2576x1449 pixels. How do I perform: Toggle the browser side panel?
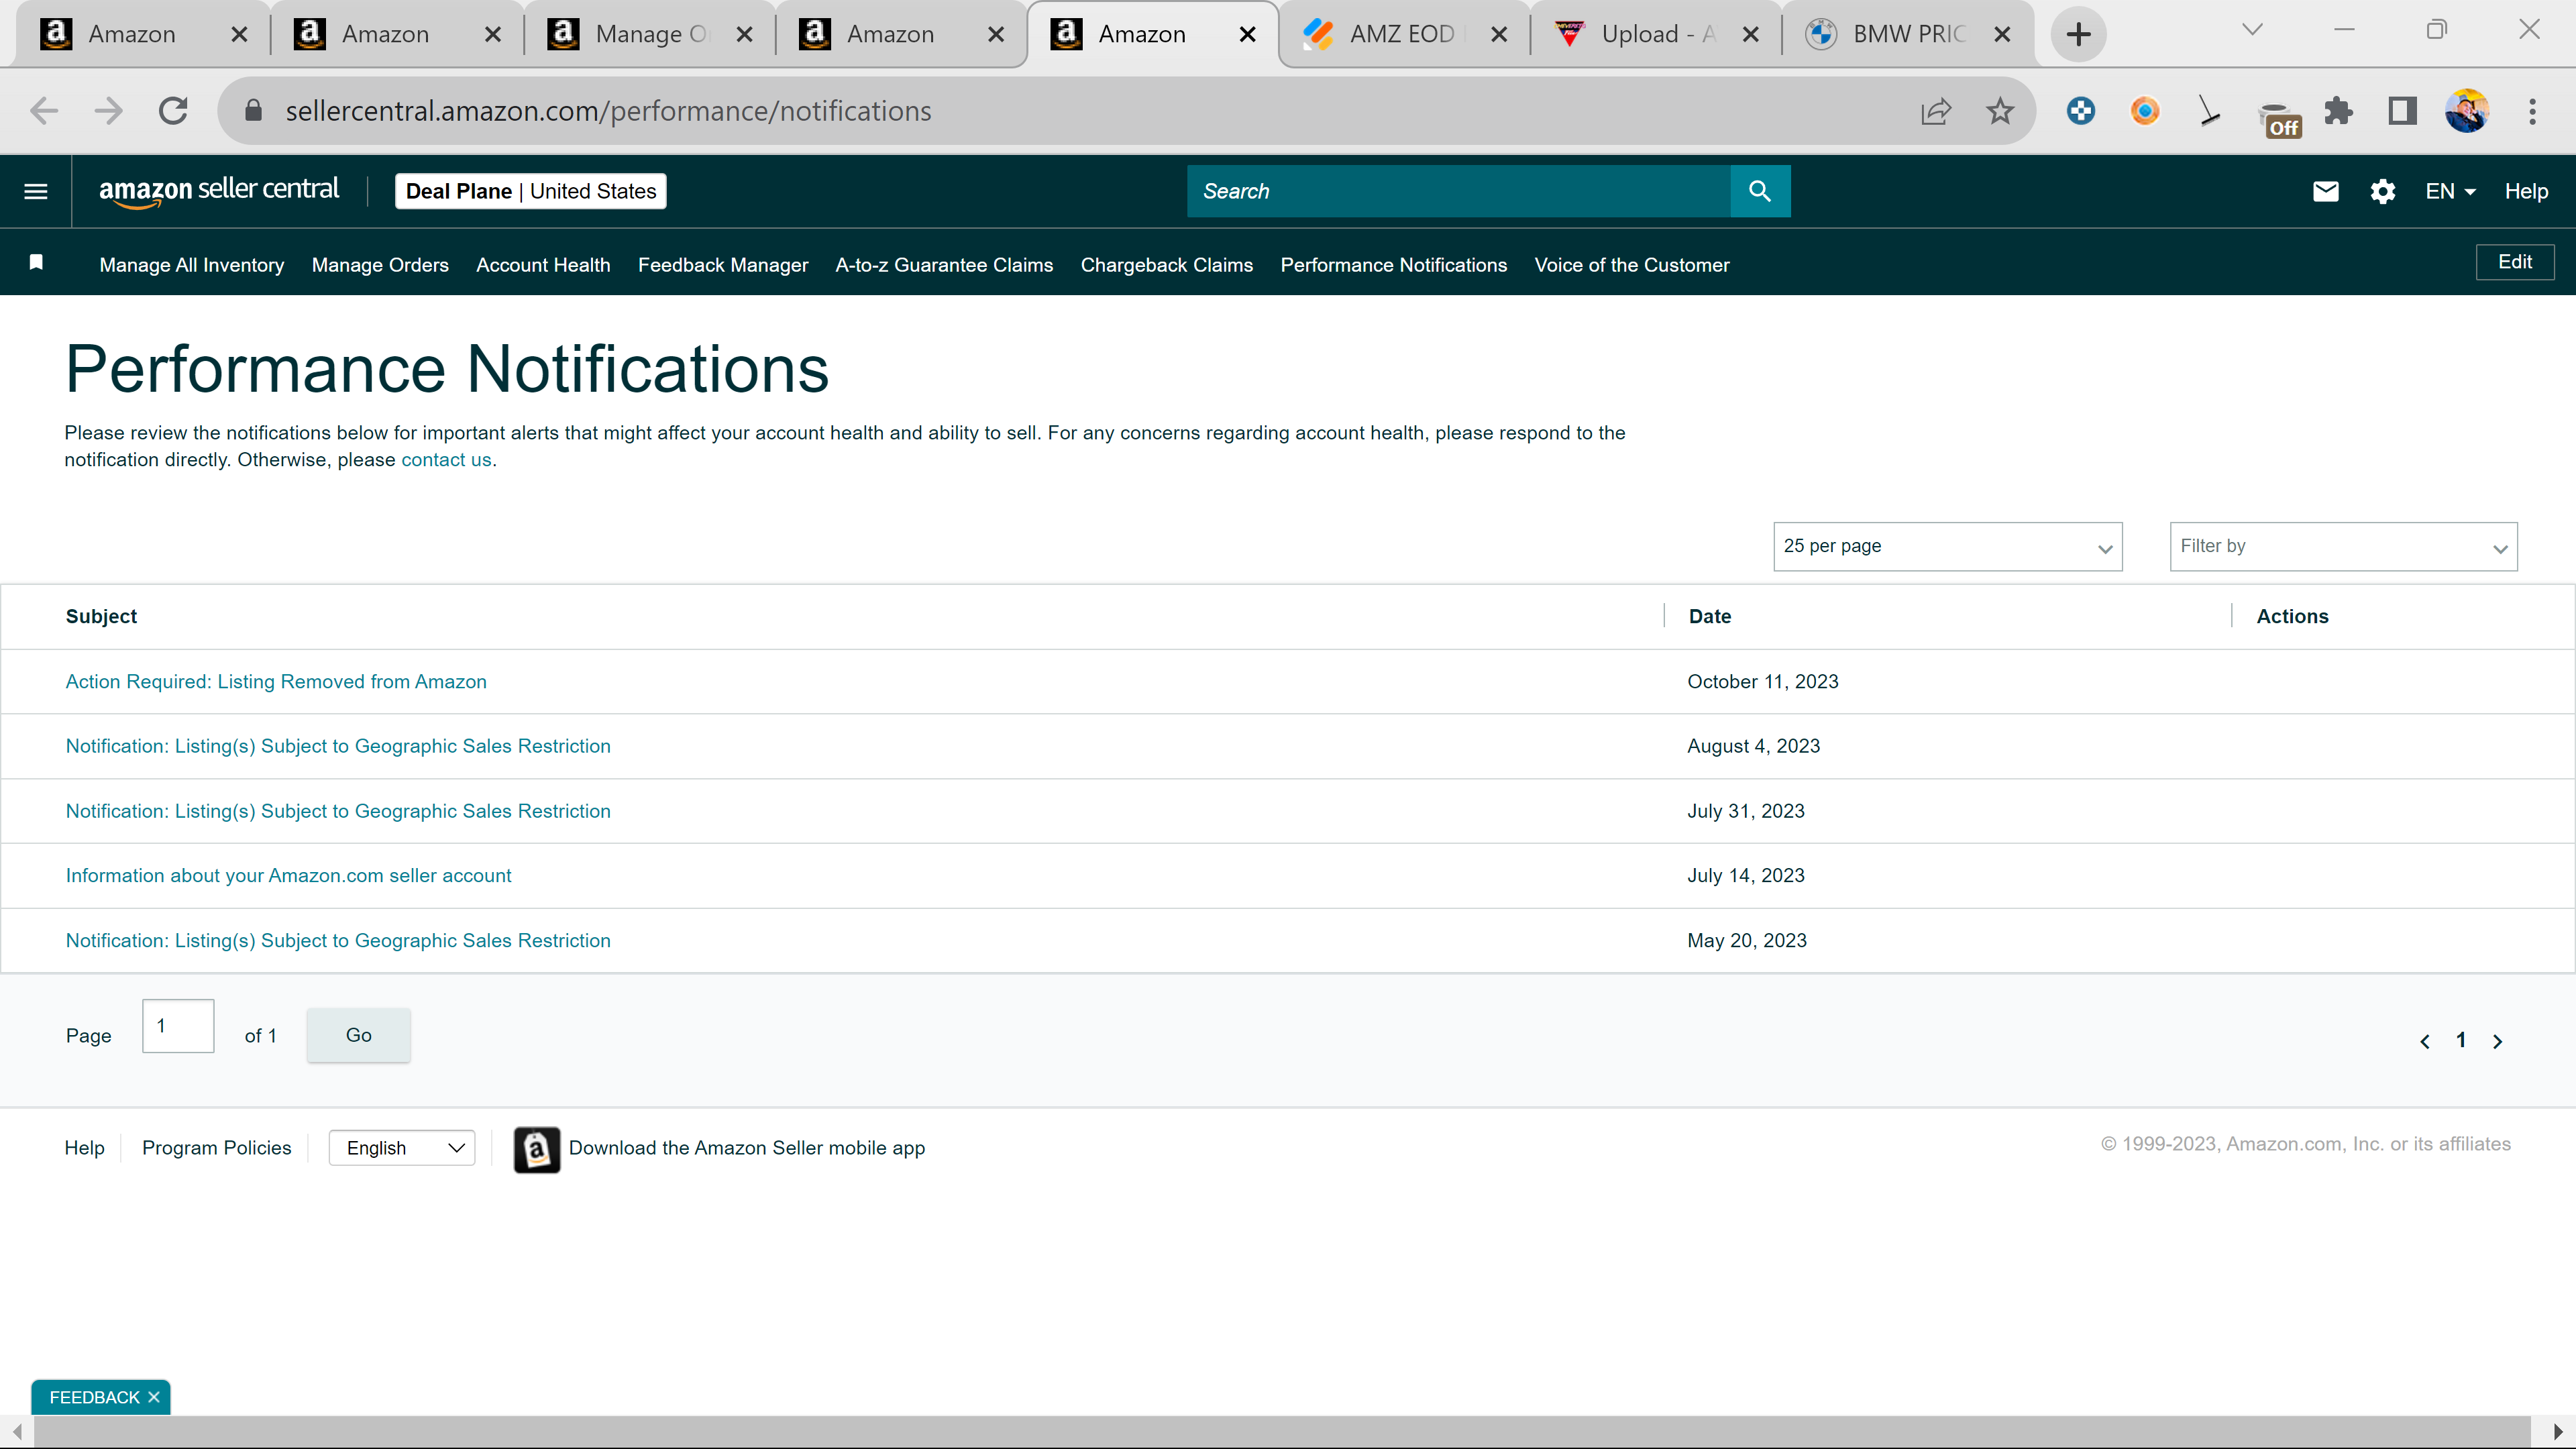coord(2402,111)
